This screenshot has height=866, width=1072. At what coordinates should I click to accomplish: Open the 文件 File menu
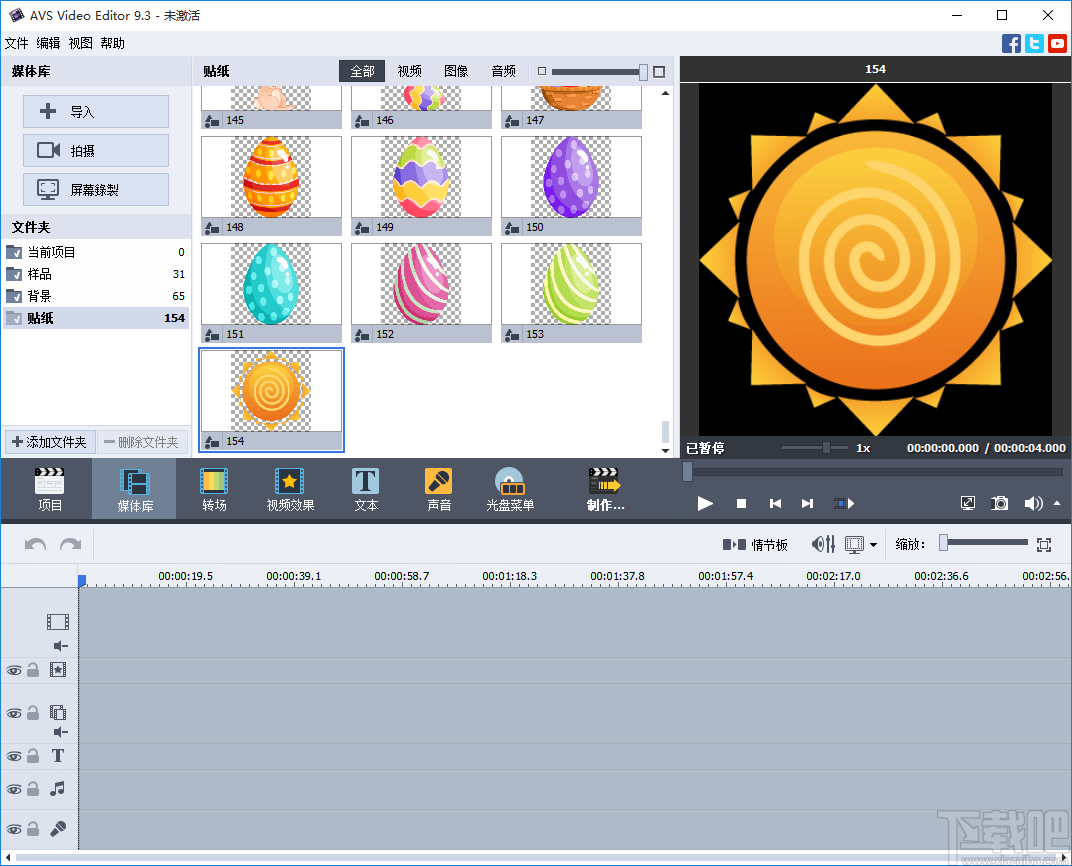(16, 43)
